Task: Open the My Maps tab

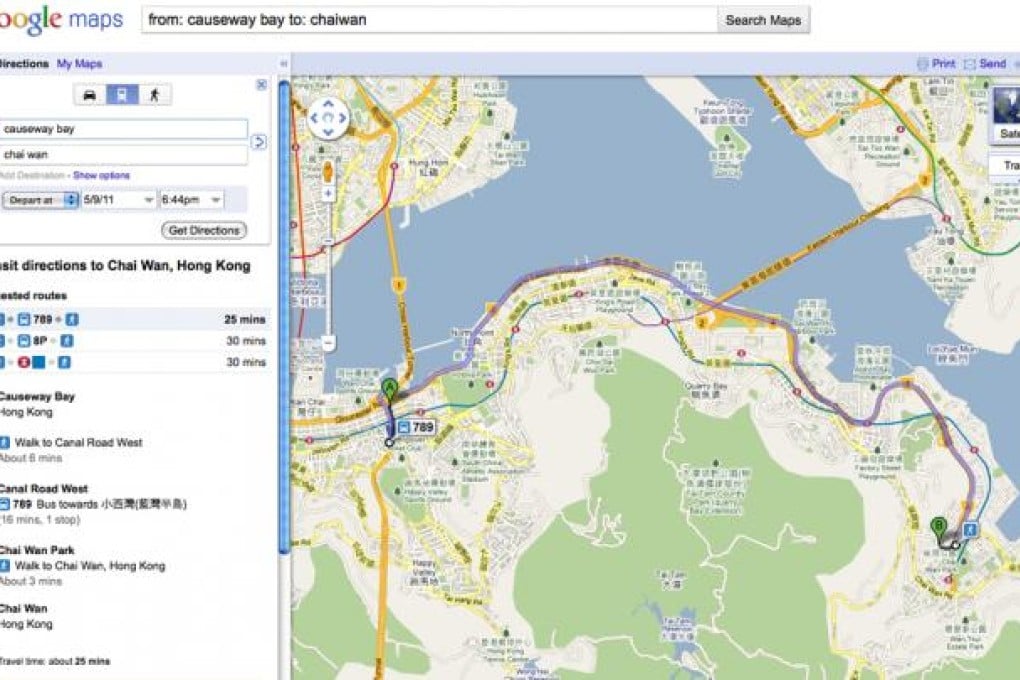Action: [x=79, y=64]
